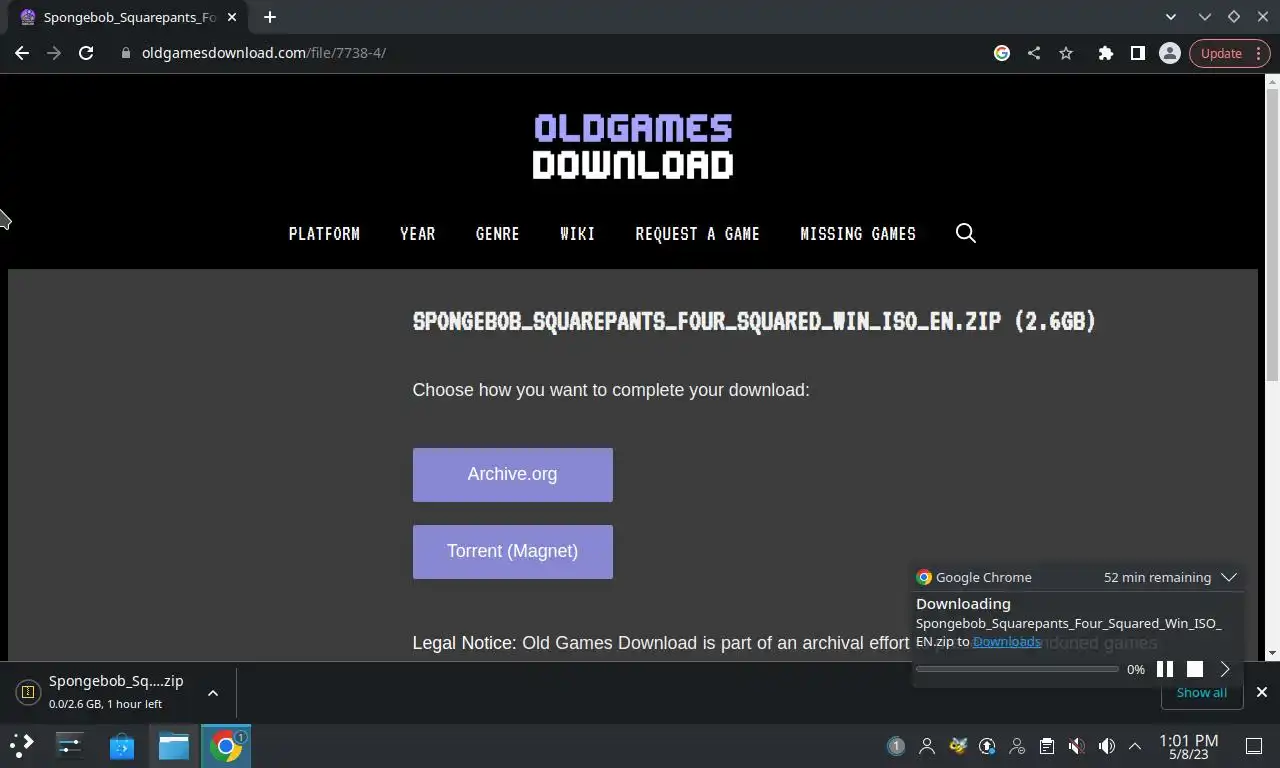This screenshot has height=768, width=1280.
Task: Go back to the previous page
Action: [x=22, y=53]
